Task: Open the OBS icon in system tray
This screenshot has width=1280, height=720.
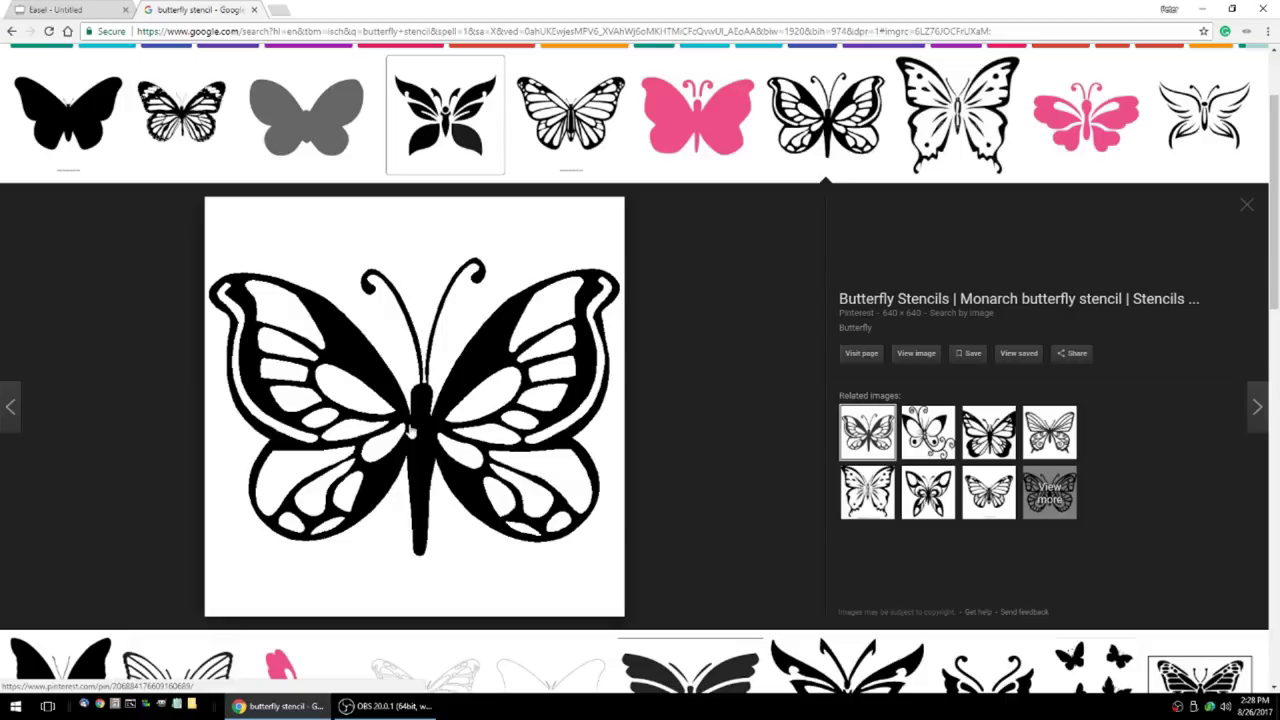Action: click(x=1178, y=706)
